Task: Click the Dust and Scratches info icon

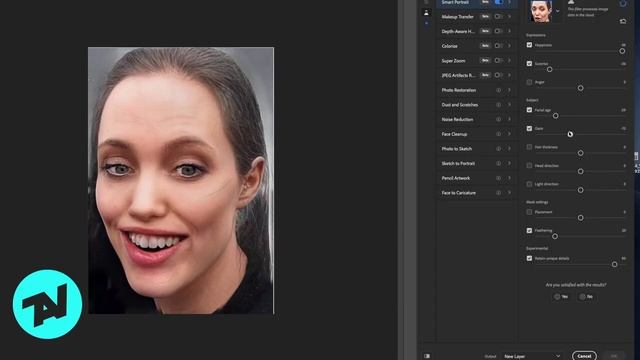Action: (x=498, y=105)
